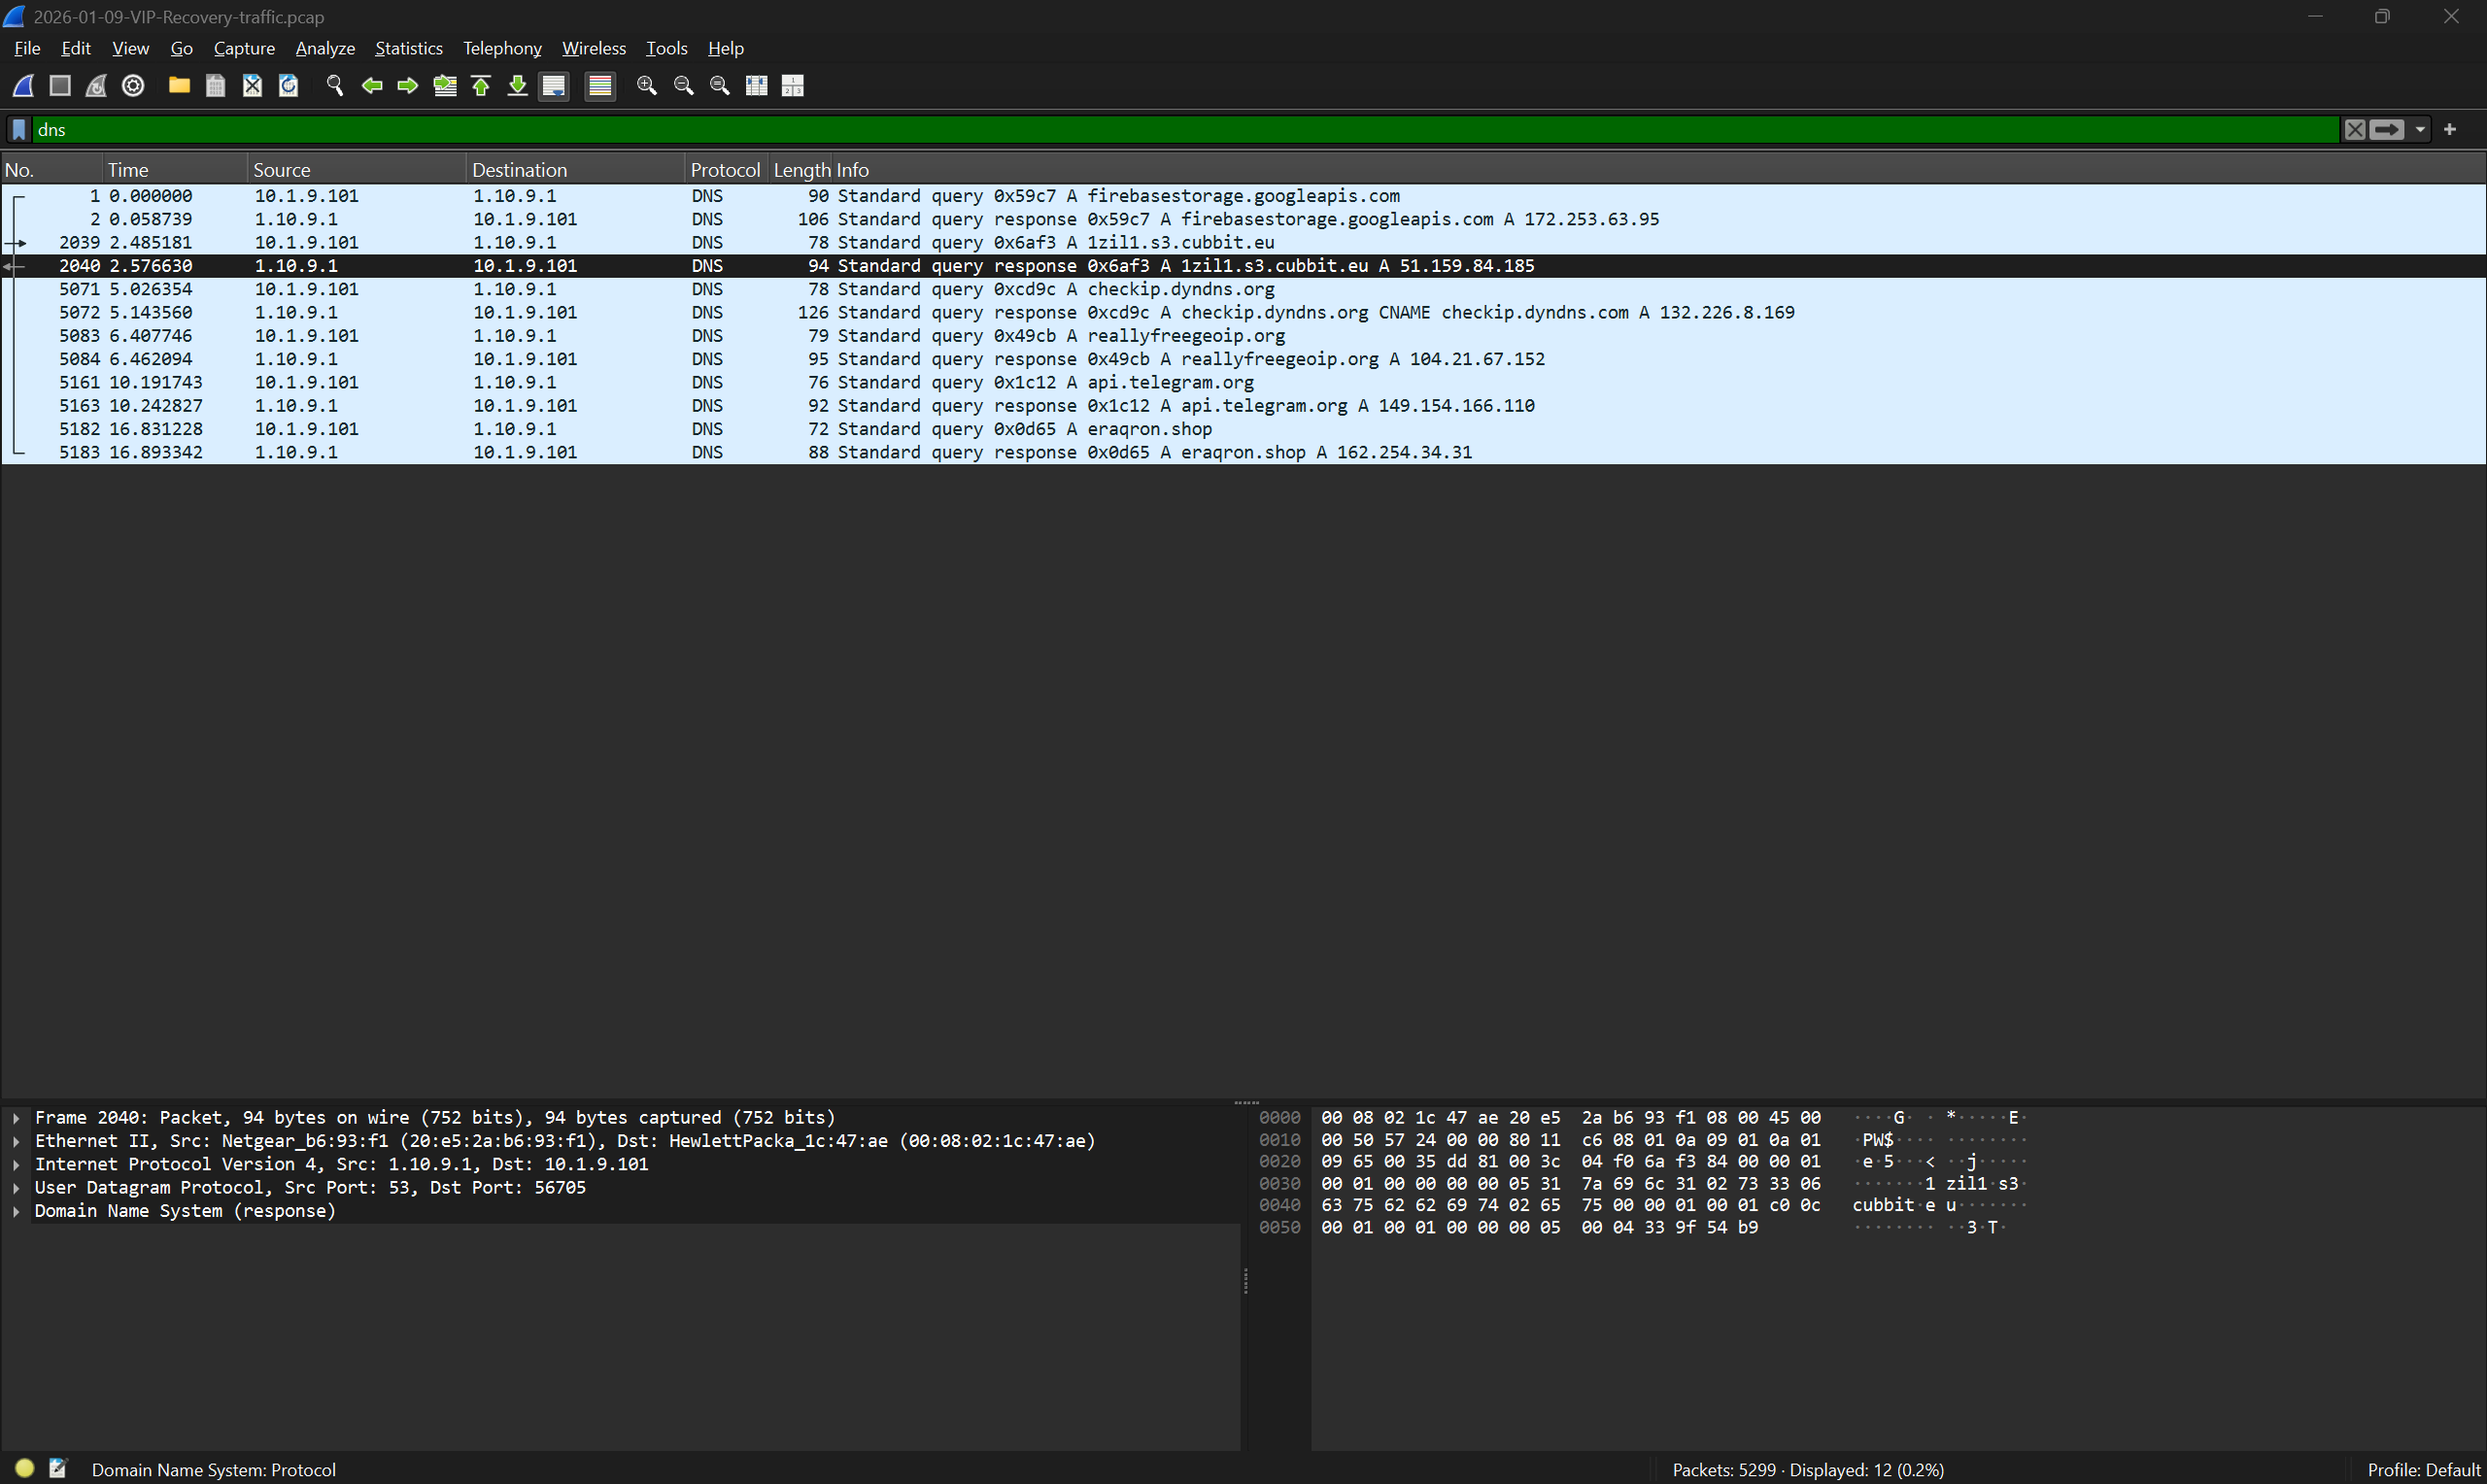Sort by the No. column header
The height and width of the screenshot is (1484, 2487).
tap(52, 170)
